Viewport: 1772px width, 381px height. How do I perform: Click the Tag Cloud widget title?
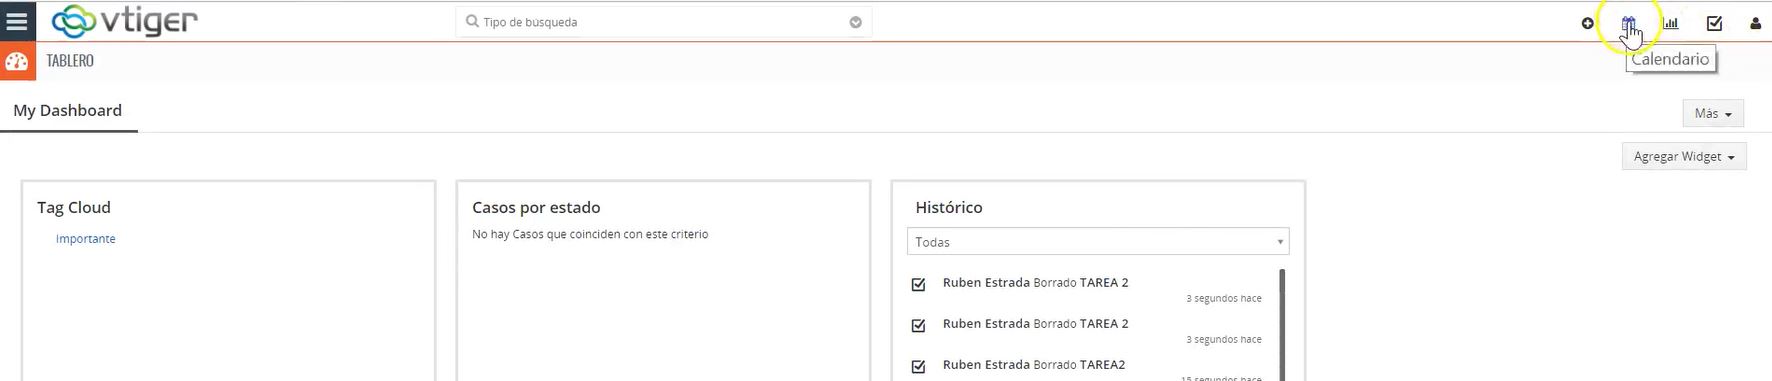[74, 208]
